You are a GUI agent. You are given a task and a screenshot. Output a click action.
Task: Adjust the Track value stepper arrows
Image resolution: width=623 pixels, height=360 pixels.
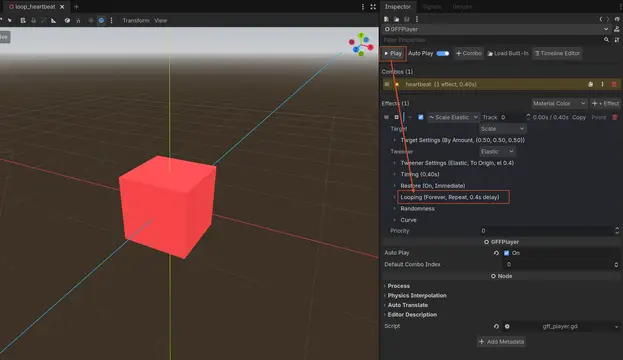point(528,117)
